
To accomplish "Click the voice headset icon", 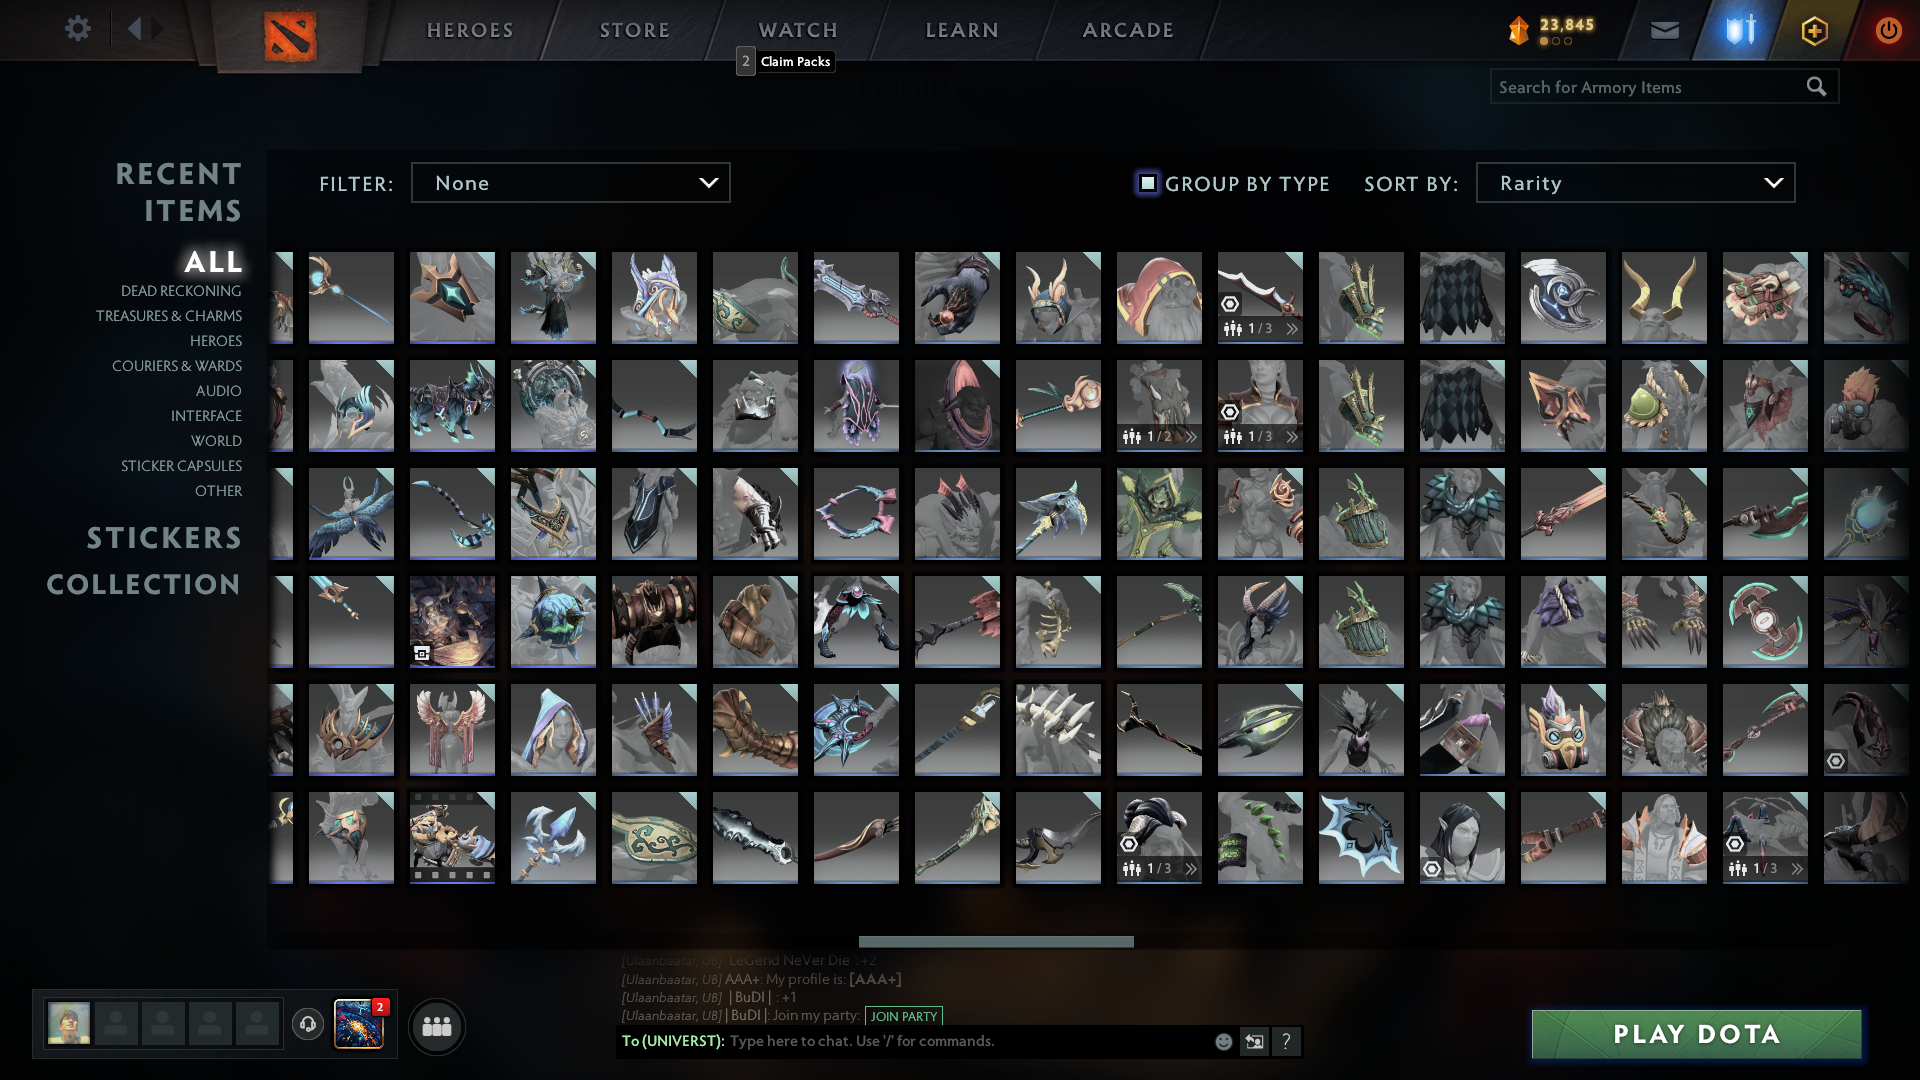I will click(x=308, y=1024).
